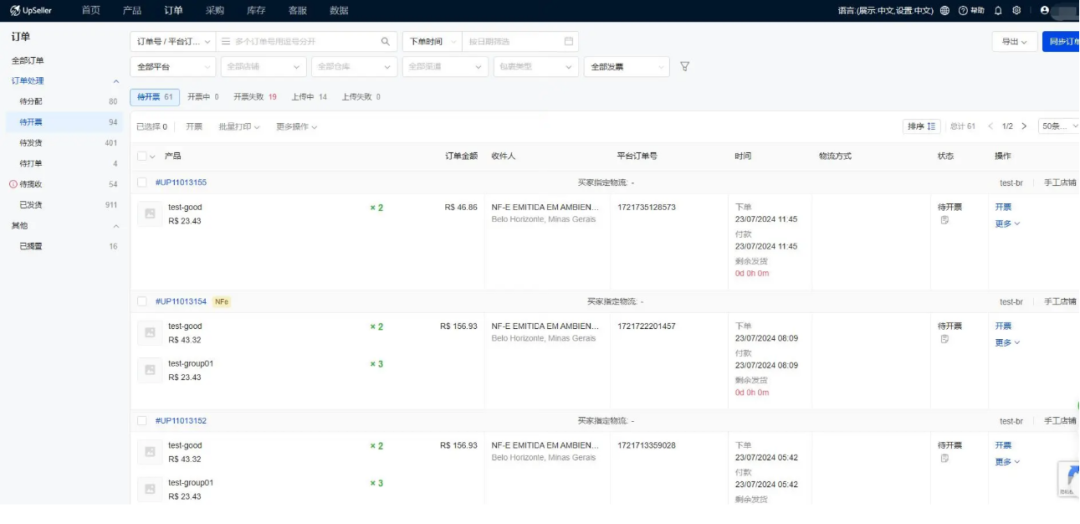Switch to the 开票失败 19 tab
Screen dimensions: 1080x524
coord(255,97)
